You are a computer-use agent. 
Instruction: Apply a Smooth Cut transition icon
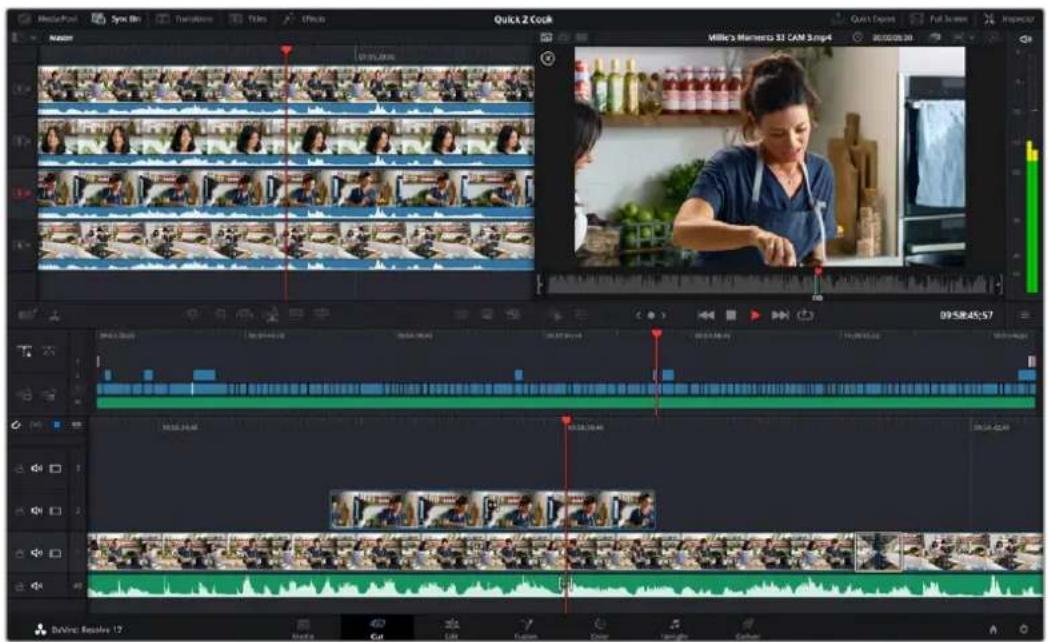click(x=513, y=314)
